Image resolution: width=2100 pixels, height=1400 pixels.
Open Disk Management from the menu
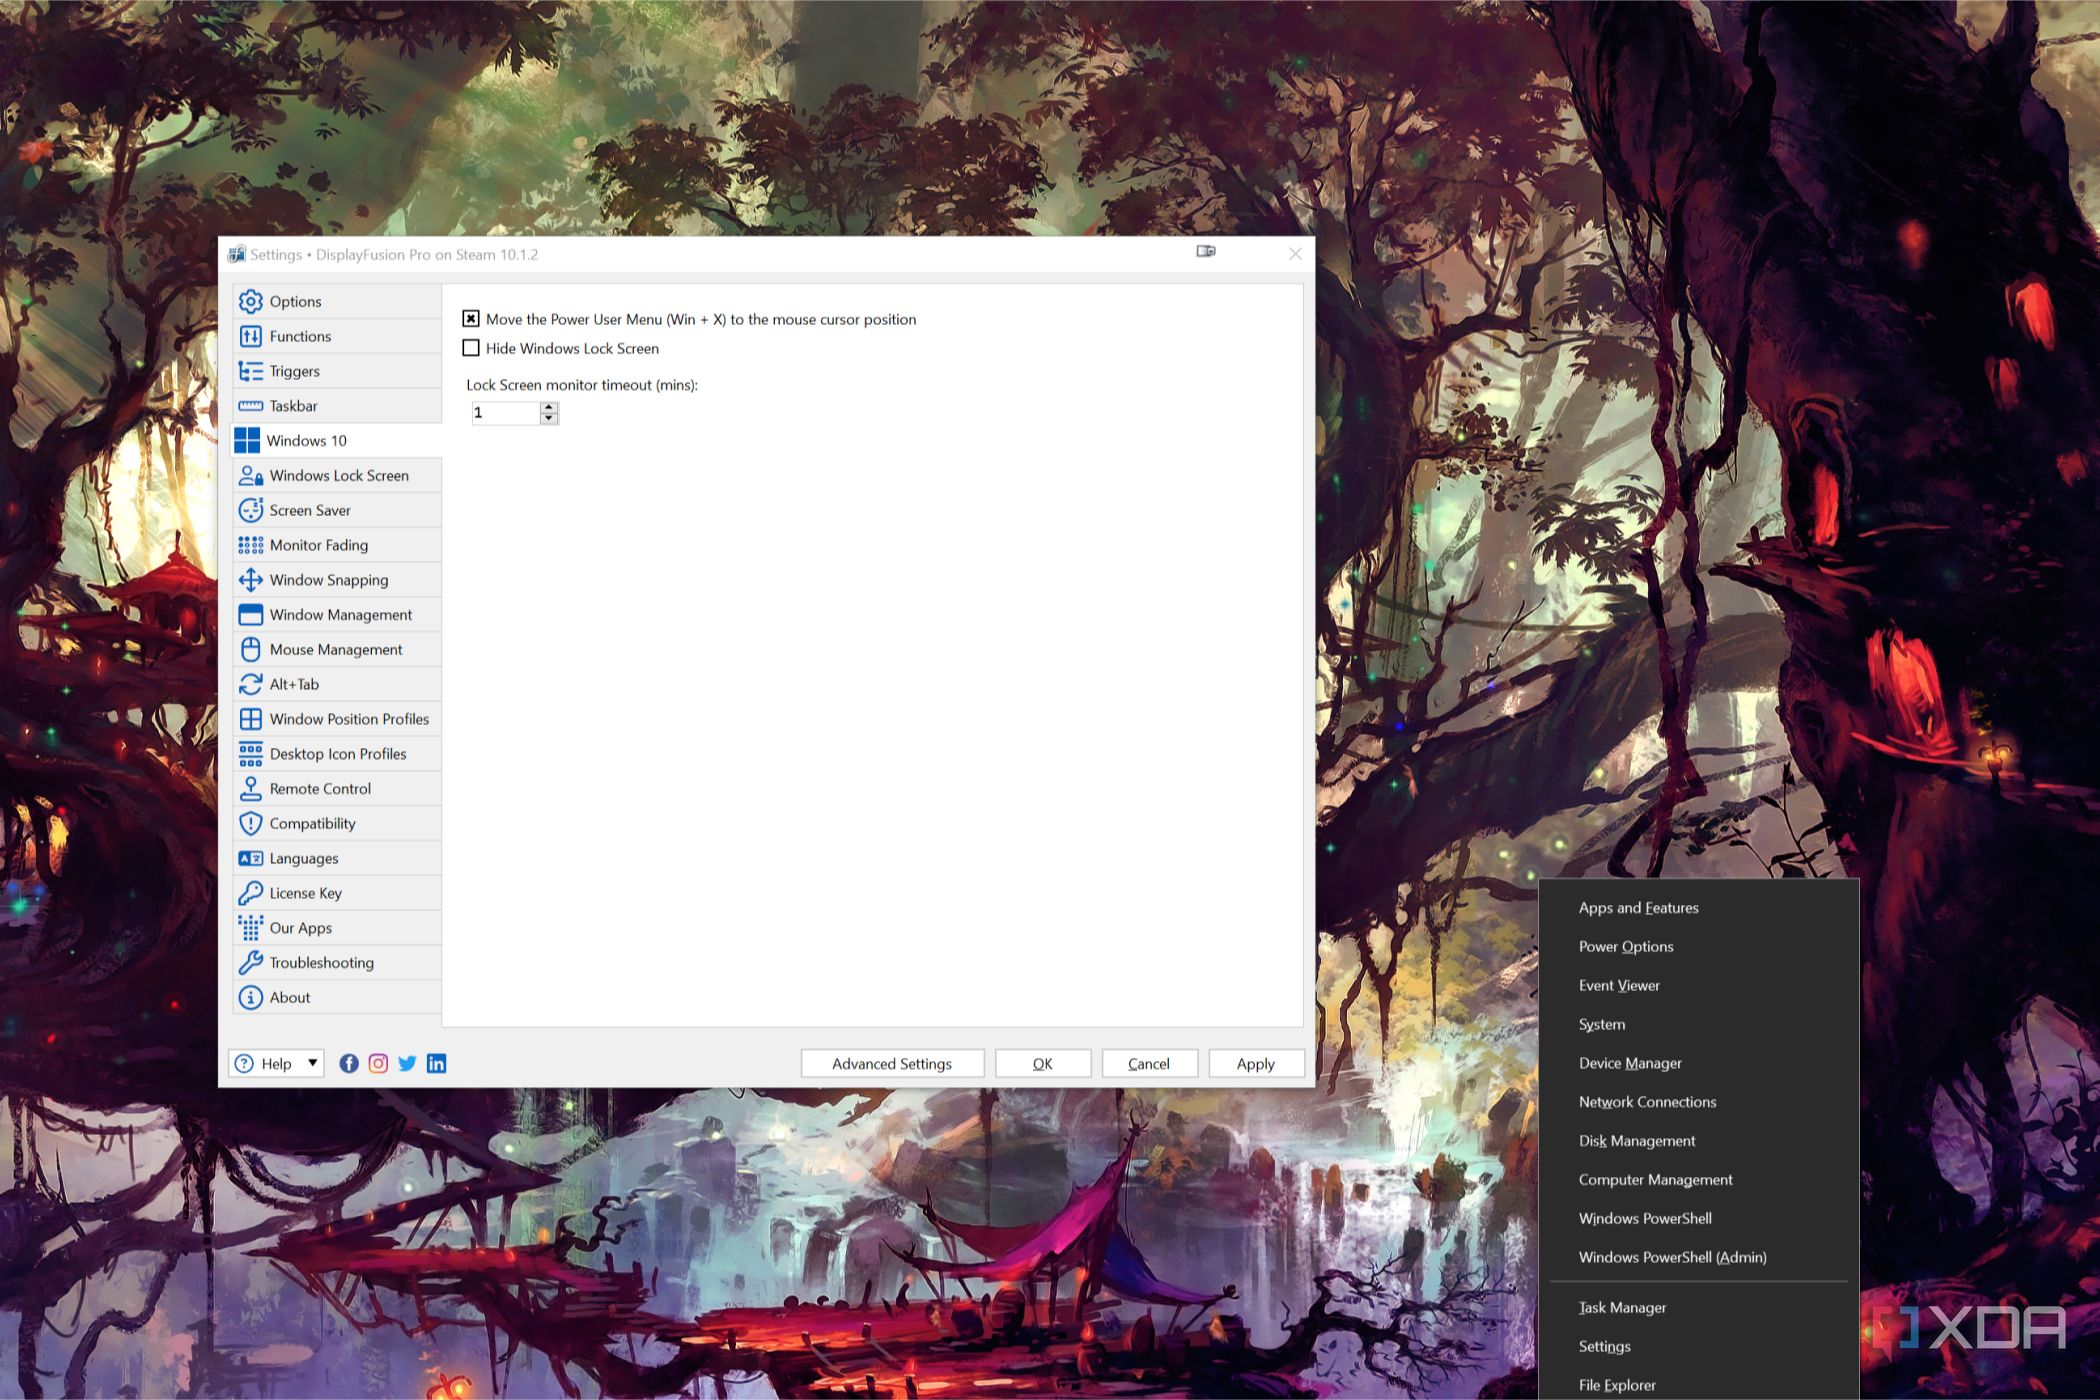[1637, 1141]
